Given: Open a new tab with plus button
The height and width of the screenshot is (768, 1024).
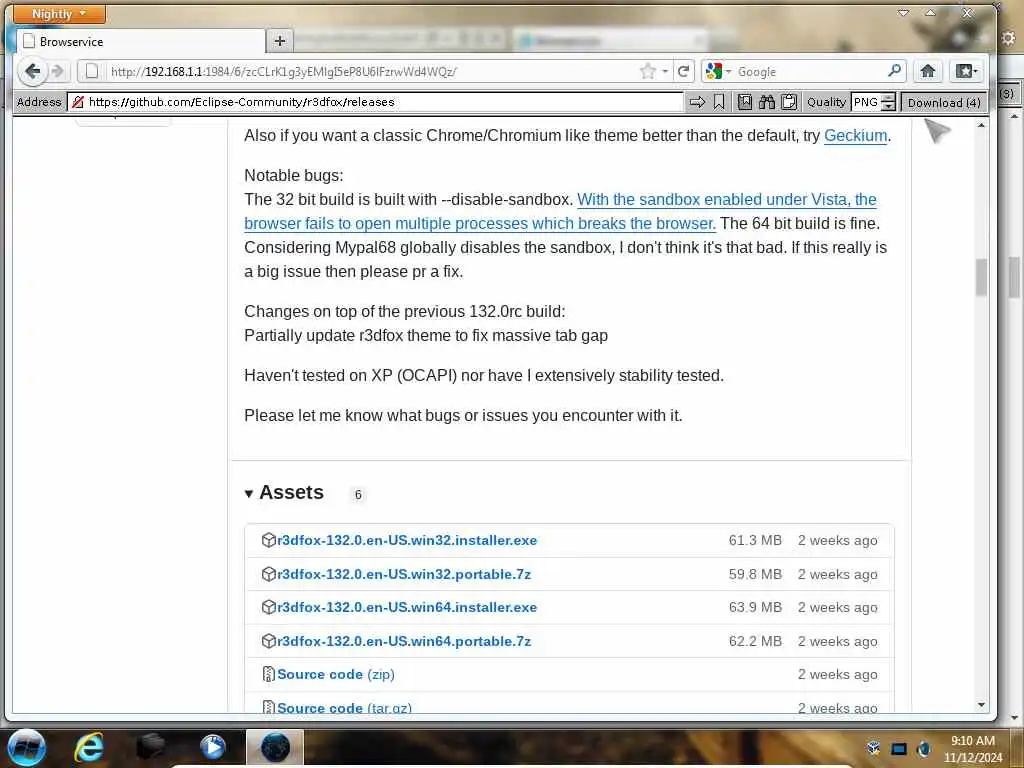Looking at the screenshot, I should [280, 41].
